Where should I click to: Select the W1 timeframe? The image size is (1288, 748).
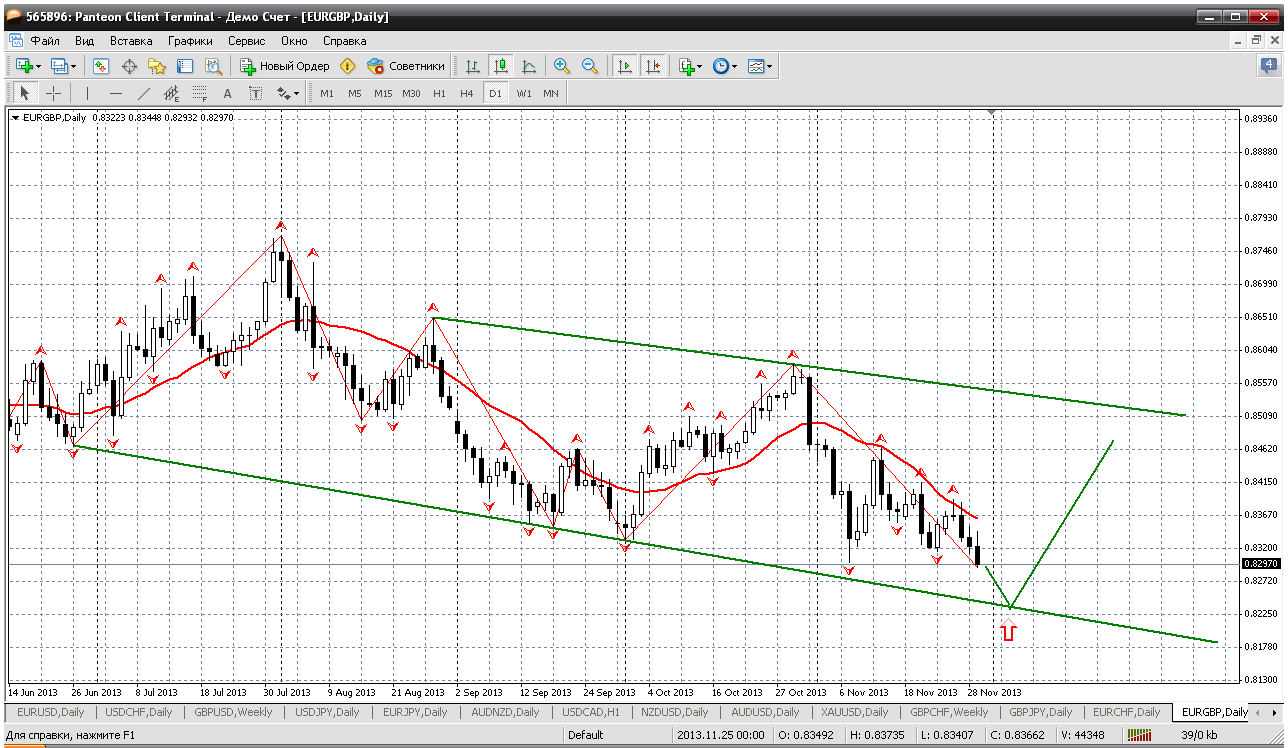tap(524, 93)
